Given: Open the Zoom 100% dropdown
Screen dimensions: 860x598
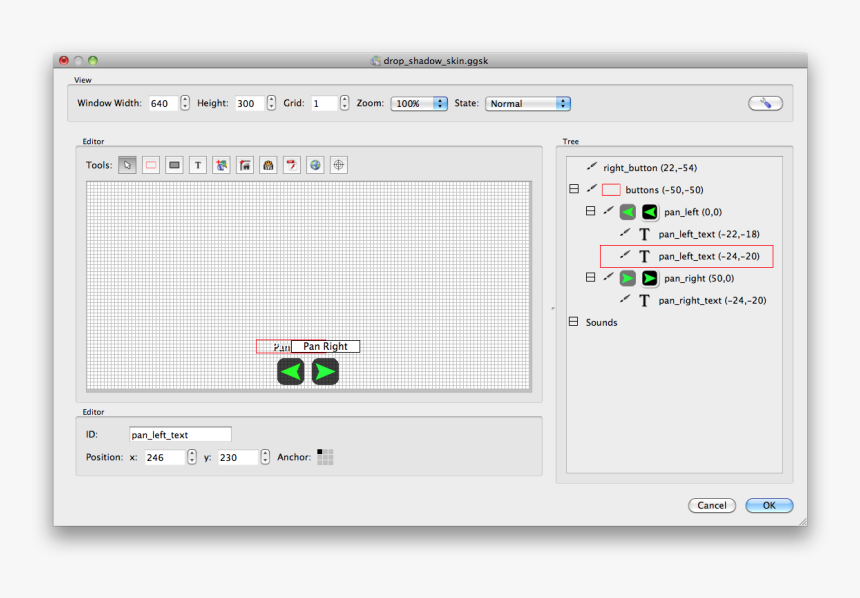Looking at the screenshot, I should pyautogui.click(x=419, y=103).
